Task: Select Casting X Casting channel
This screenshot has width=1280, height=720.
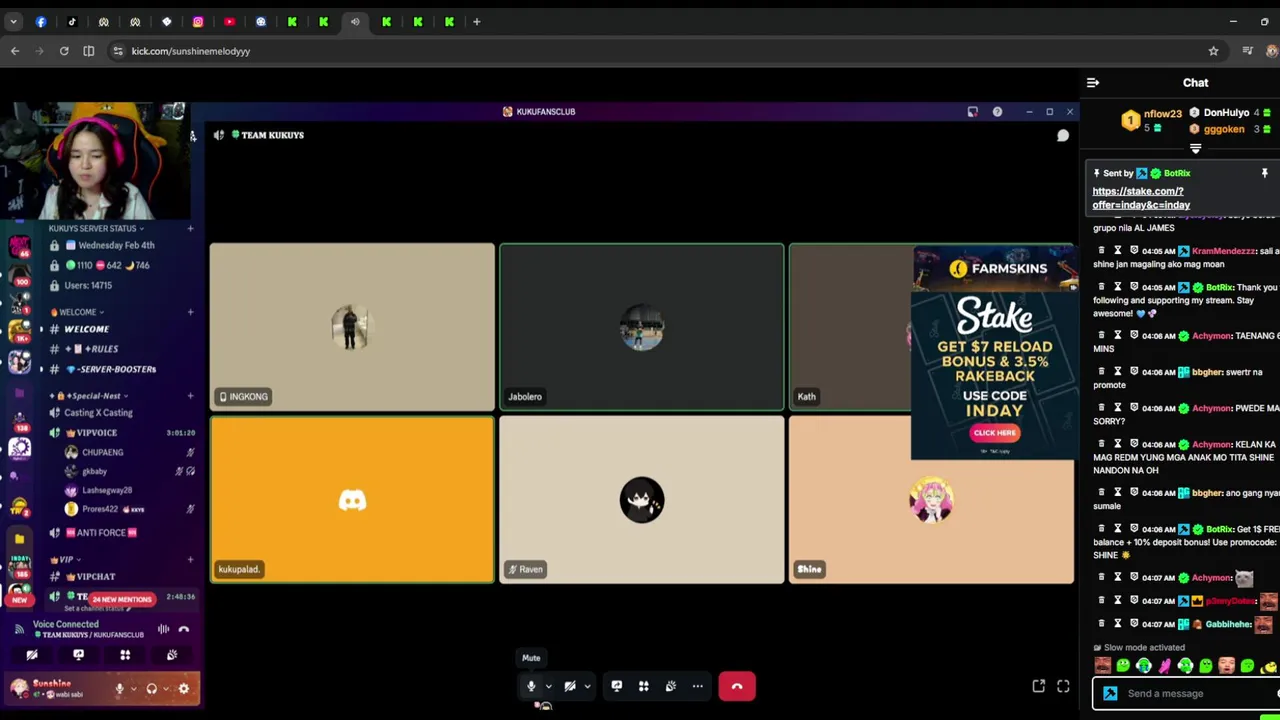Action: tap(98, 413)
